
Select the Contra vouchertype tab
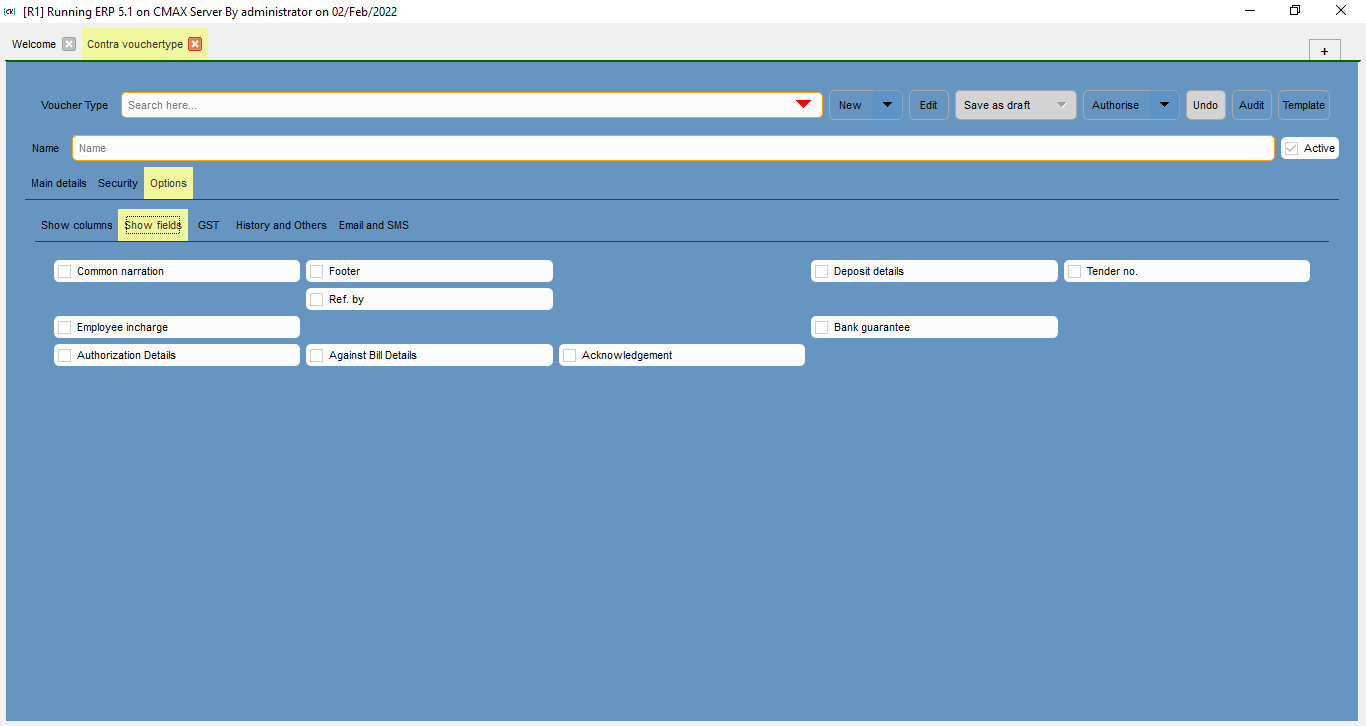(135, 44)
